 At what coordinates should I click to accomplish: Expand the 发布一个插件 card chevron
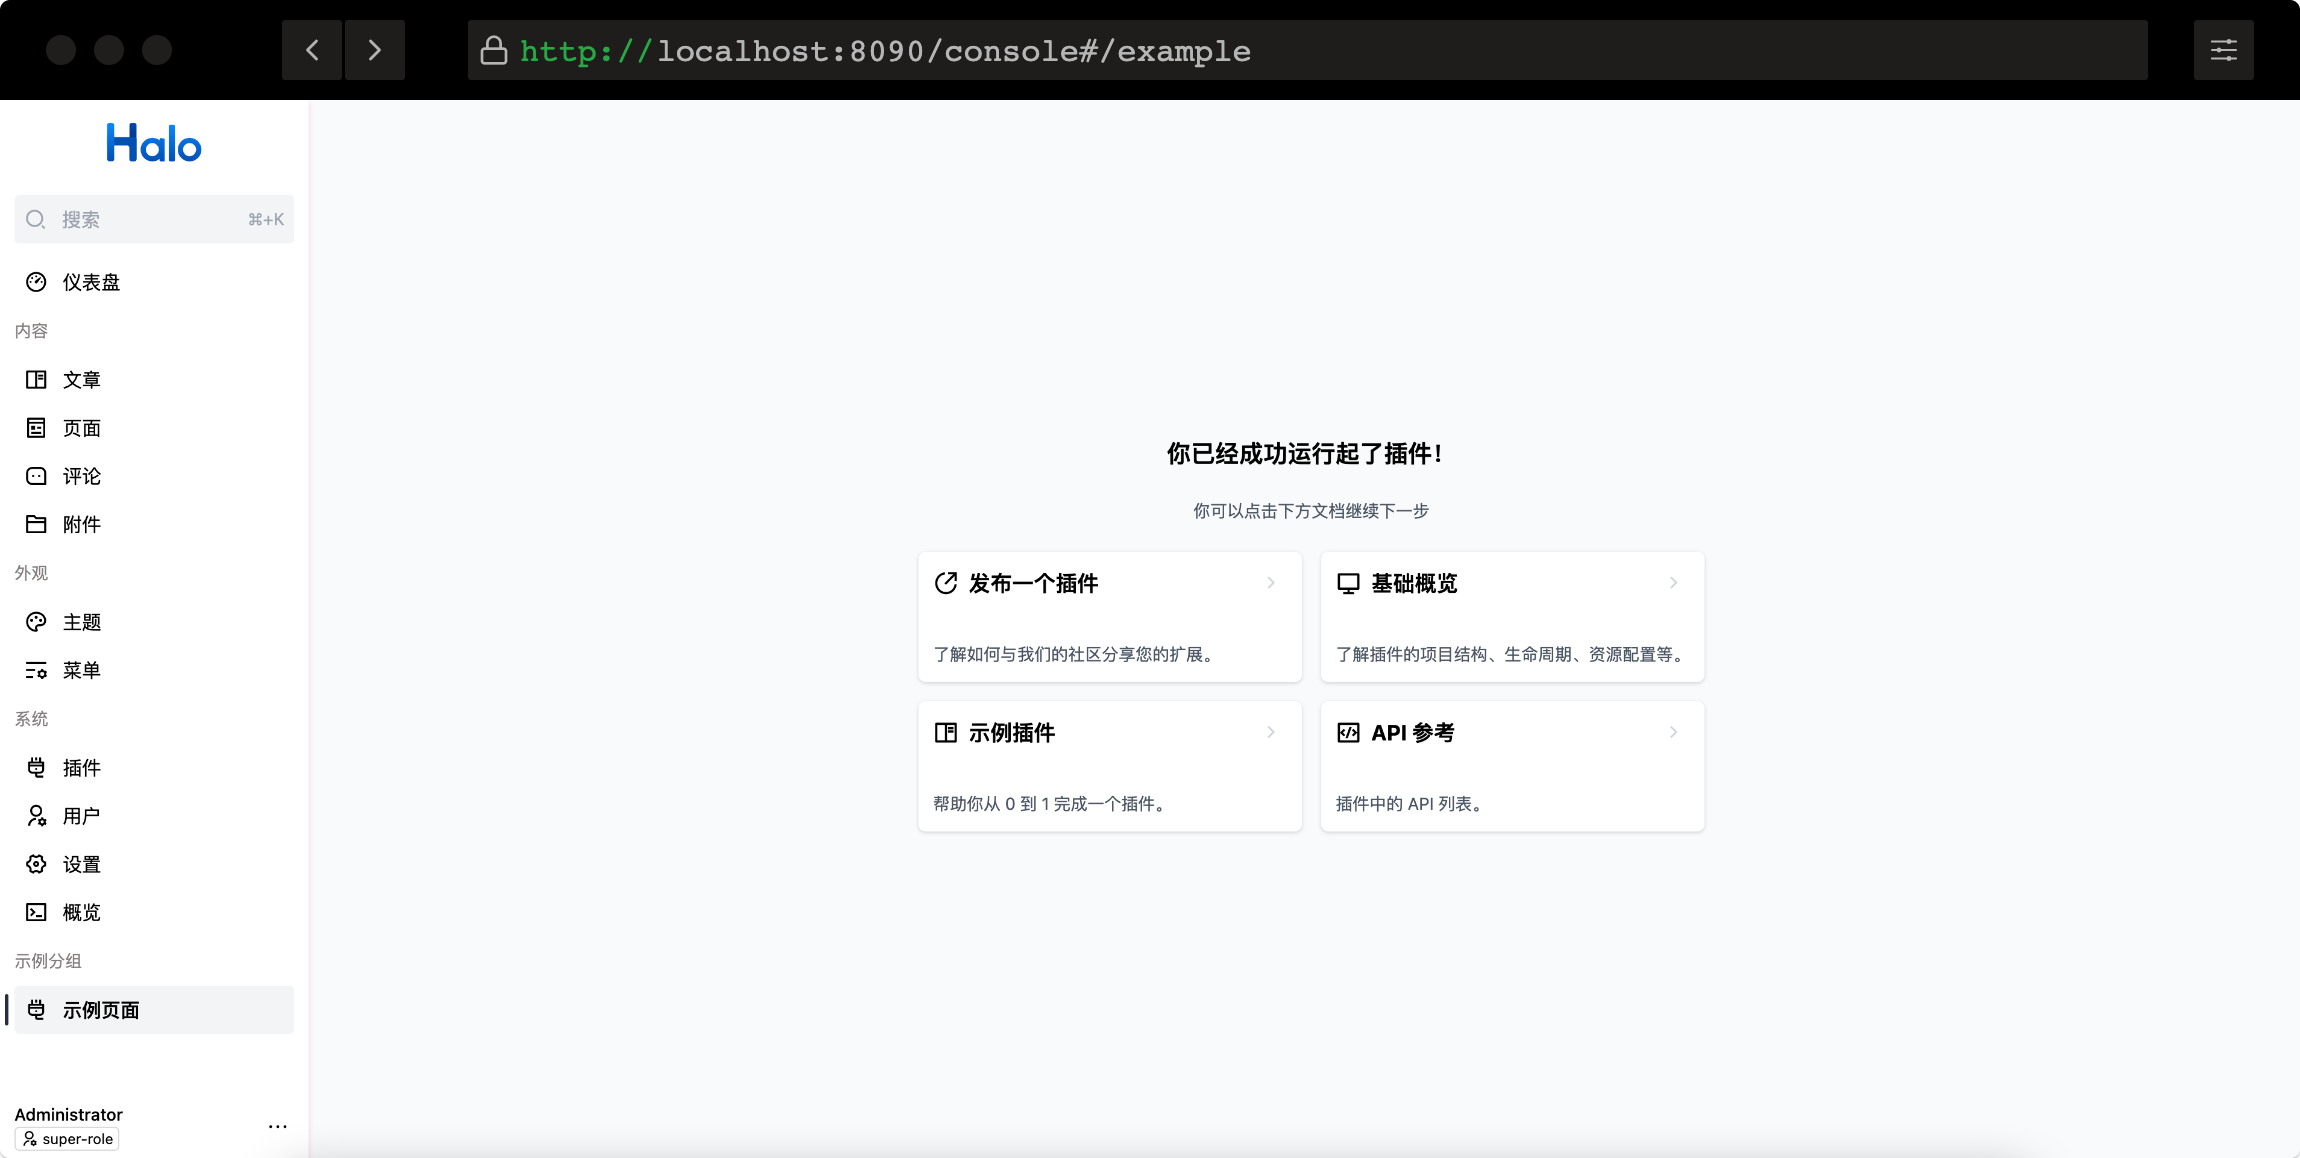click(x=1271, y=582)
